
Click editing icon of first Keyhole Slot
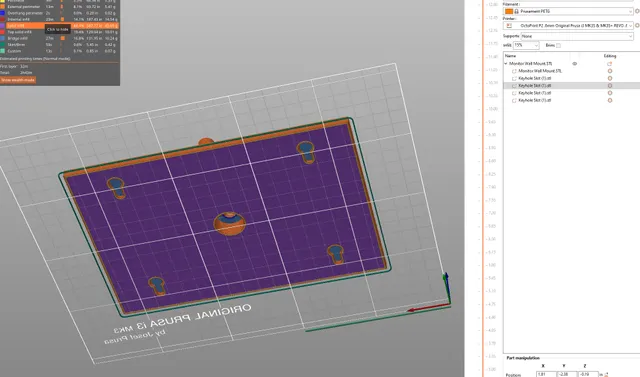pyautogui.click(x=610, y=78)
